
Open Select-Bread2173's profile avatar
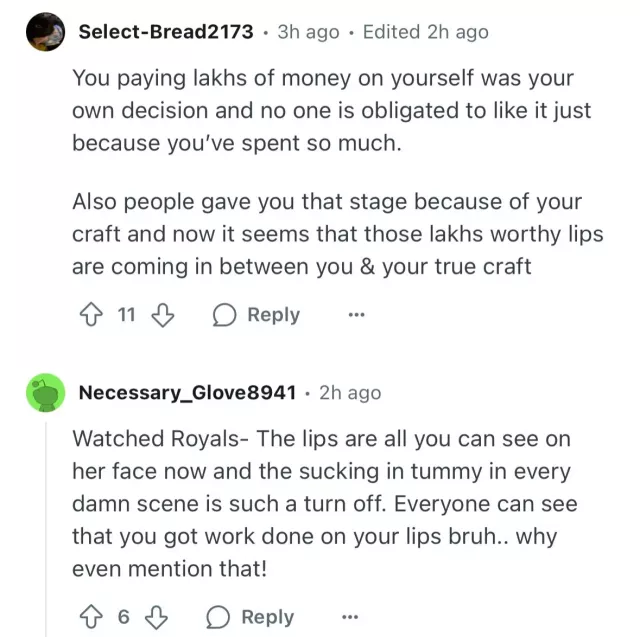(46, 31)
